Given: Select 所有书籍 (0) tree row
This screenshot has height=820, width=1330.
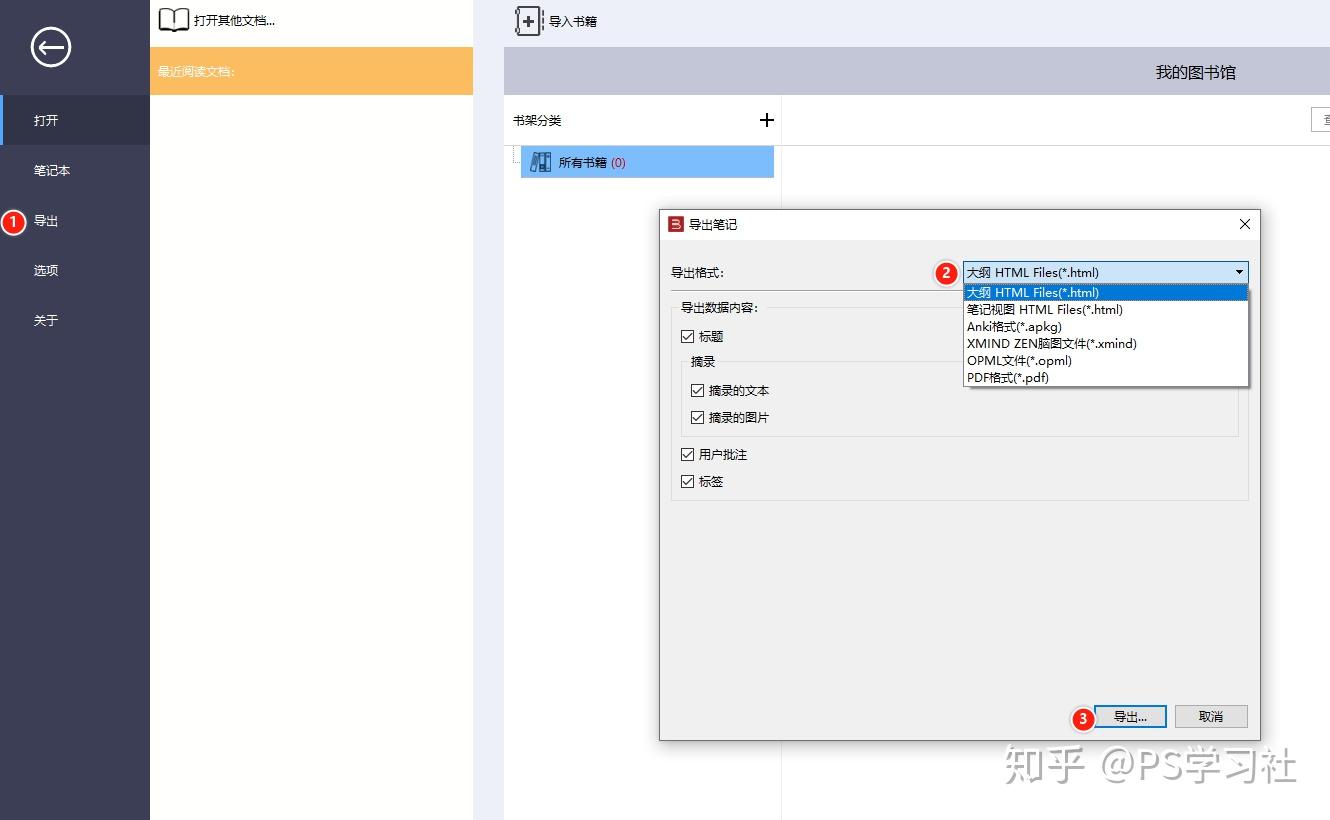Looking at the screenshot, I should click(x=647, y=162).
